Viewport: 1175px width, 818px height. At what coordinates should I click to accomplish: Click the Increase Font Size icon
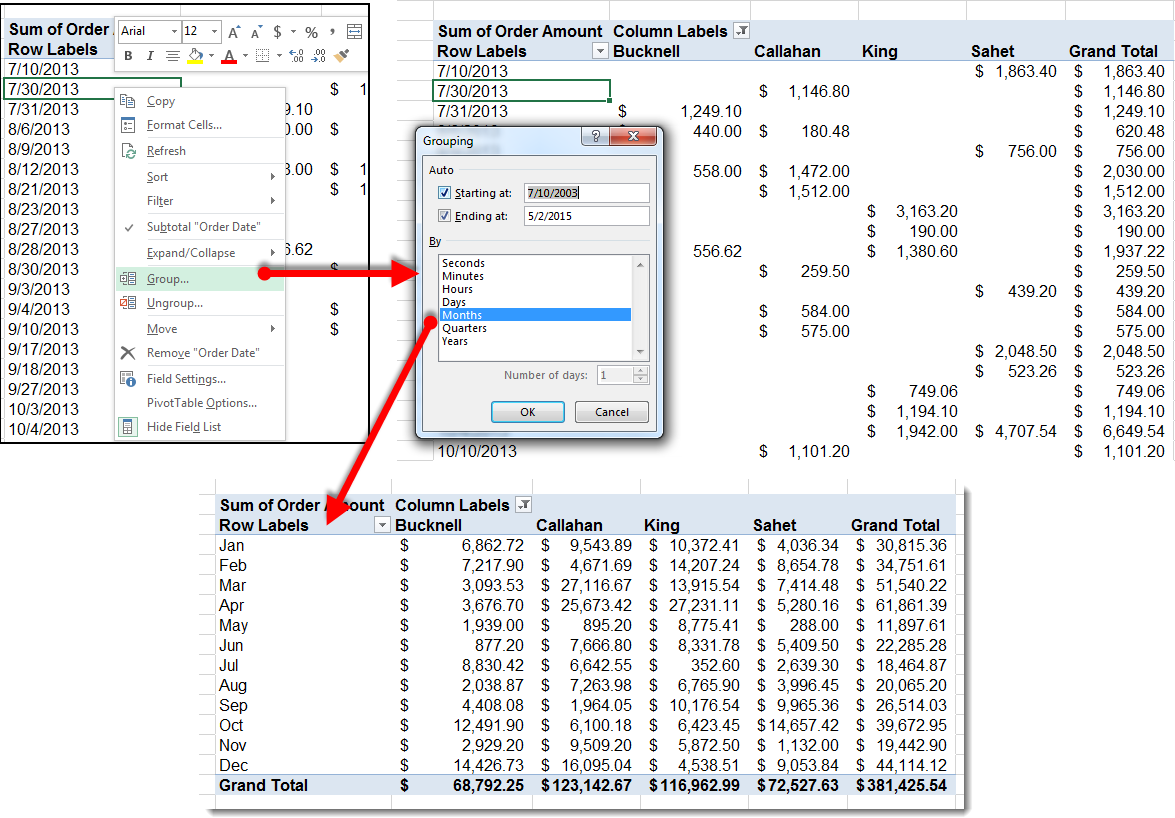233,32
